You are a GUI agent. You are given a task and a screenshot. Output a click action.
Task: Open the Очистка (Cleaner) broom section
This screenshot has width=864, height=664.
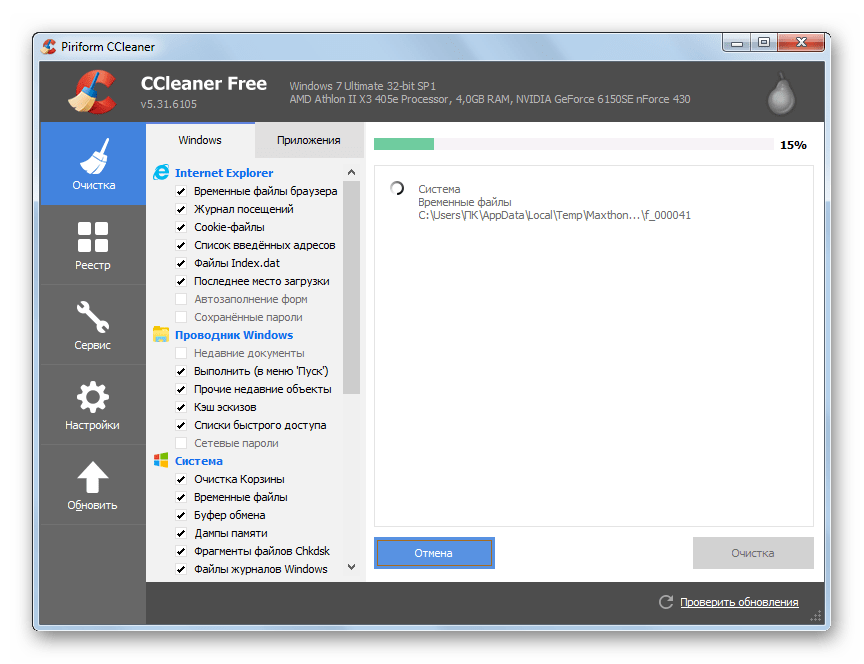coord(93,163)
